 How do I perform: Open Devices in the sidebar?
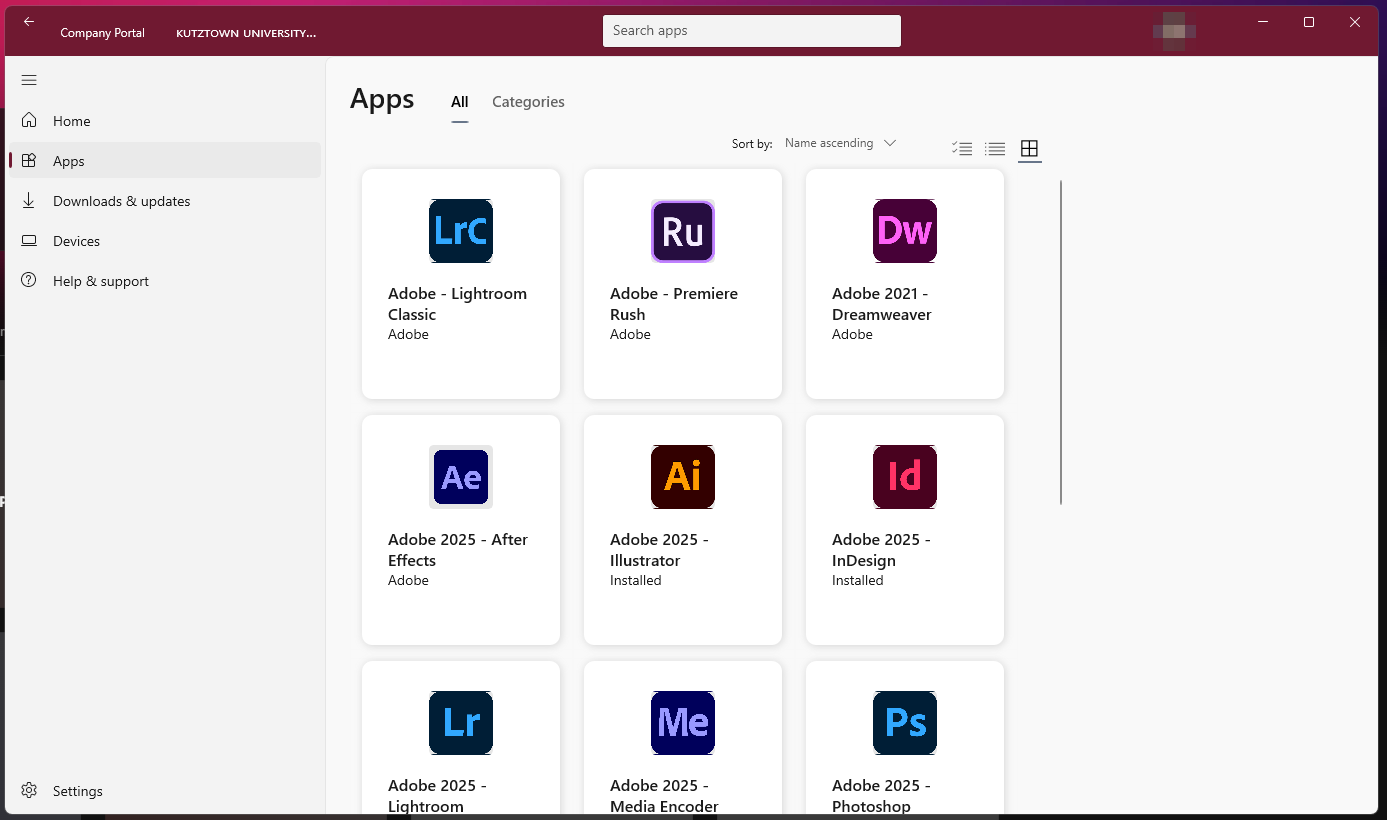pyautogui.click(x=165, y=240)
